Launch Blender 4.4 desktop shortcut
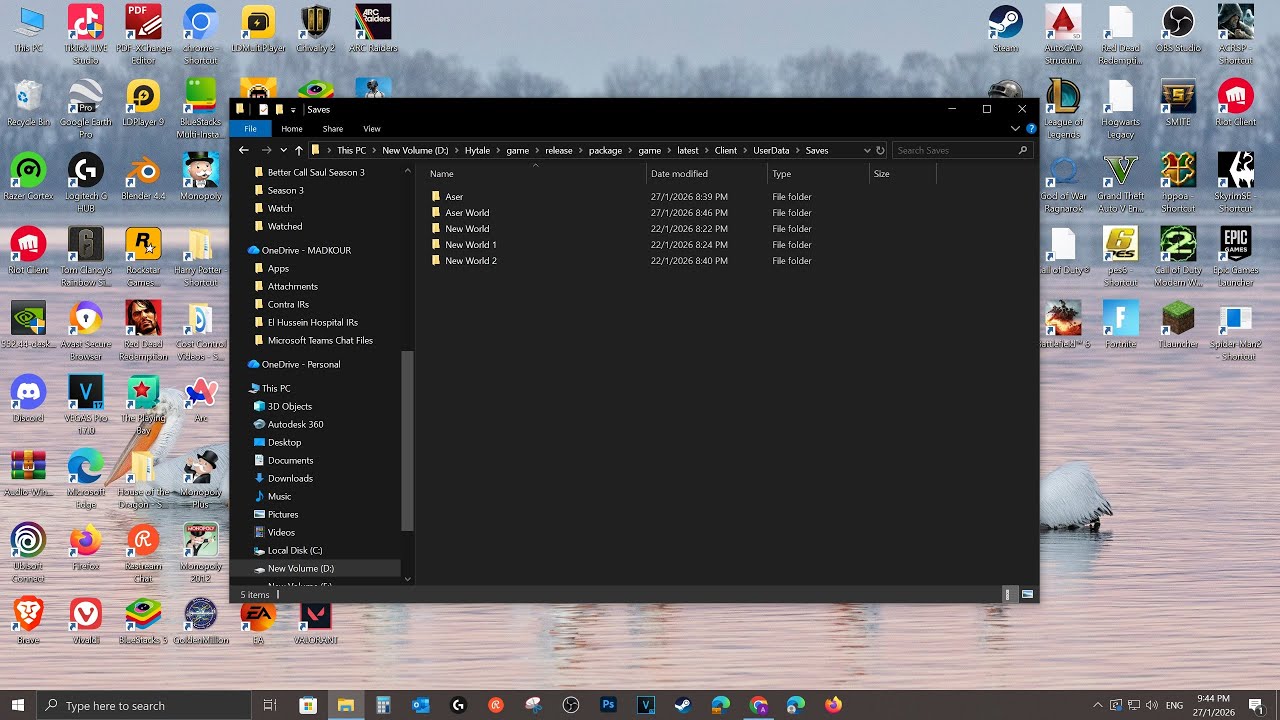This screenshot has height=720, width=1280. (143, 176)
